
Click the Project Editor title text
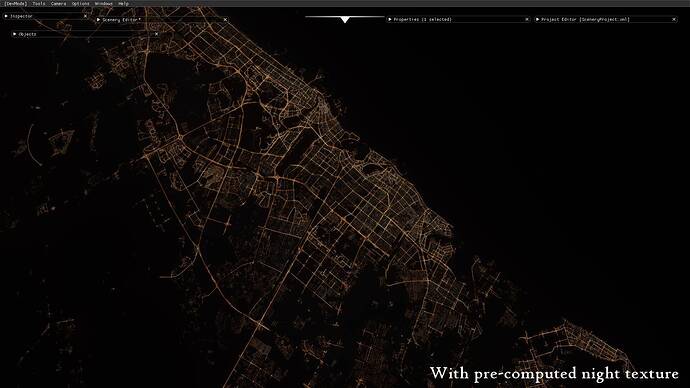point(585,19)
